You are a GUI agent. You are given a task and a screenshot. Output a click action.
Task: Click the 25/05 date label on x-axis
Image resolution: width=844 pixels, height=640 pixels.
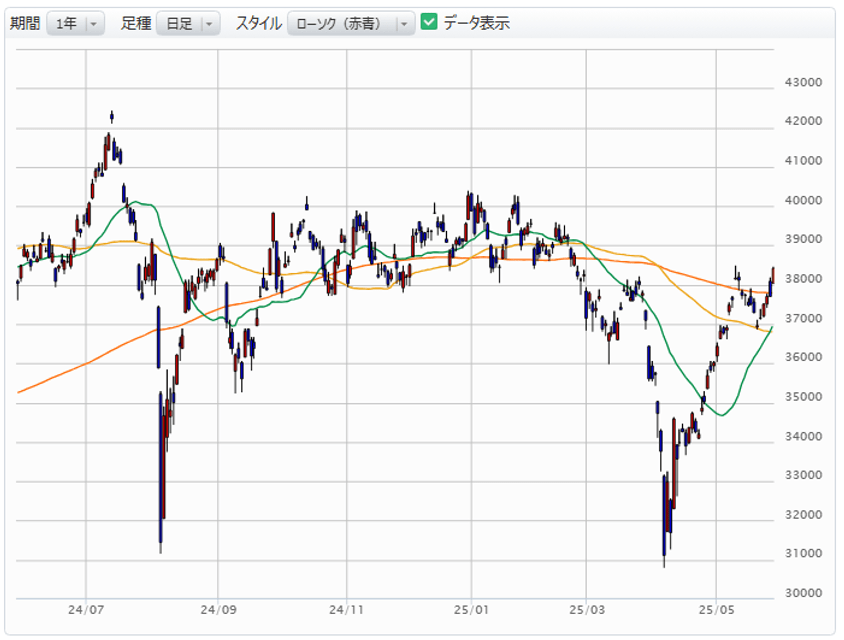click(x=717, y=608)
